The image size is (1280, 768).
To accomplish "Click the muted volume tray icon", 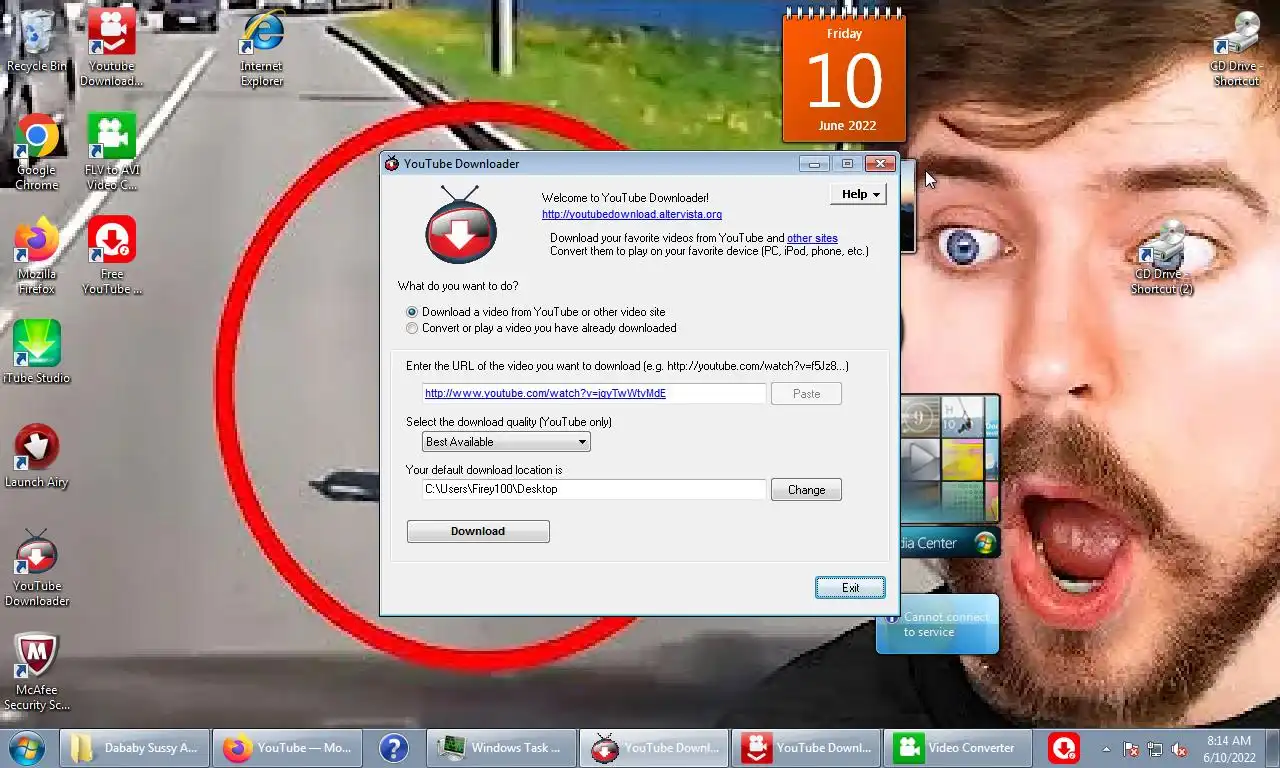I will pos(1179,749).
